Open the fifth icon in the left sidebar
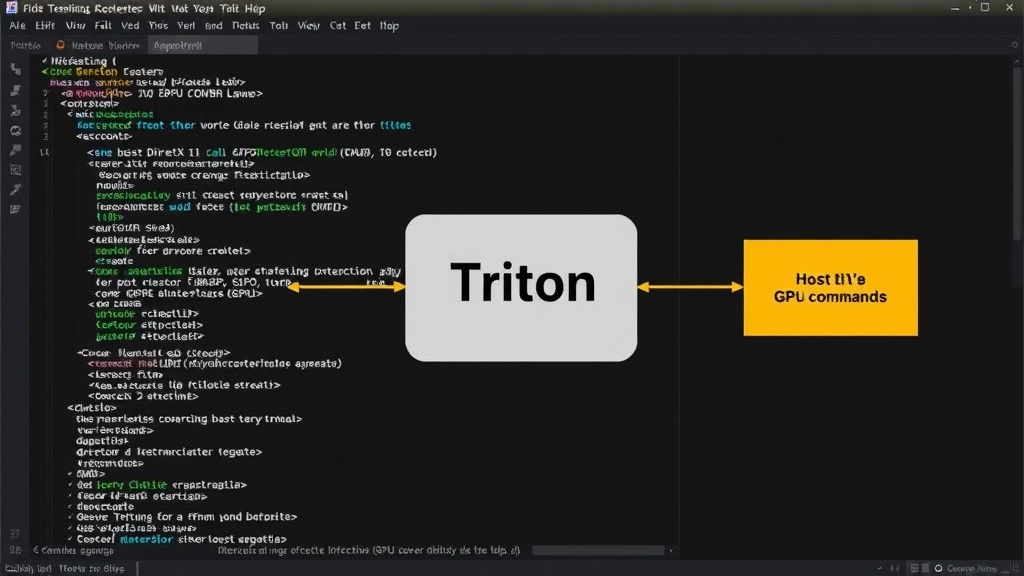The width and height of the screenshot is (1024, 576). point(16,150)
